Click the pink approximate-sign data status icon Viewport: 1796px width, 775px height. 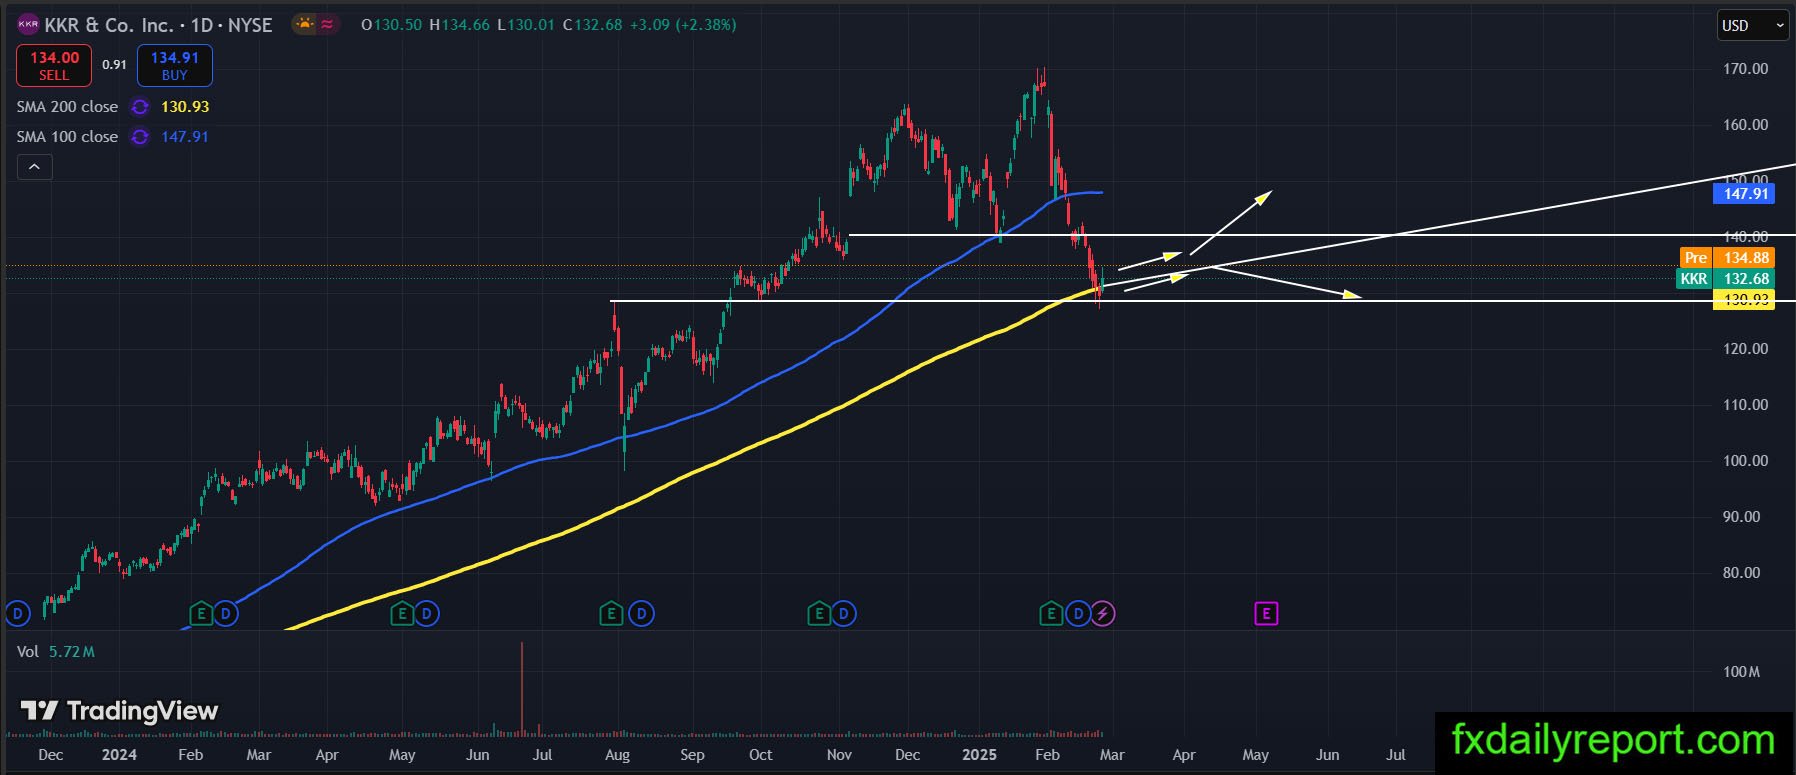328,24
